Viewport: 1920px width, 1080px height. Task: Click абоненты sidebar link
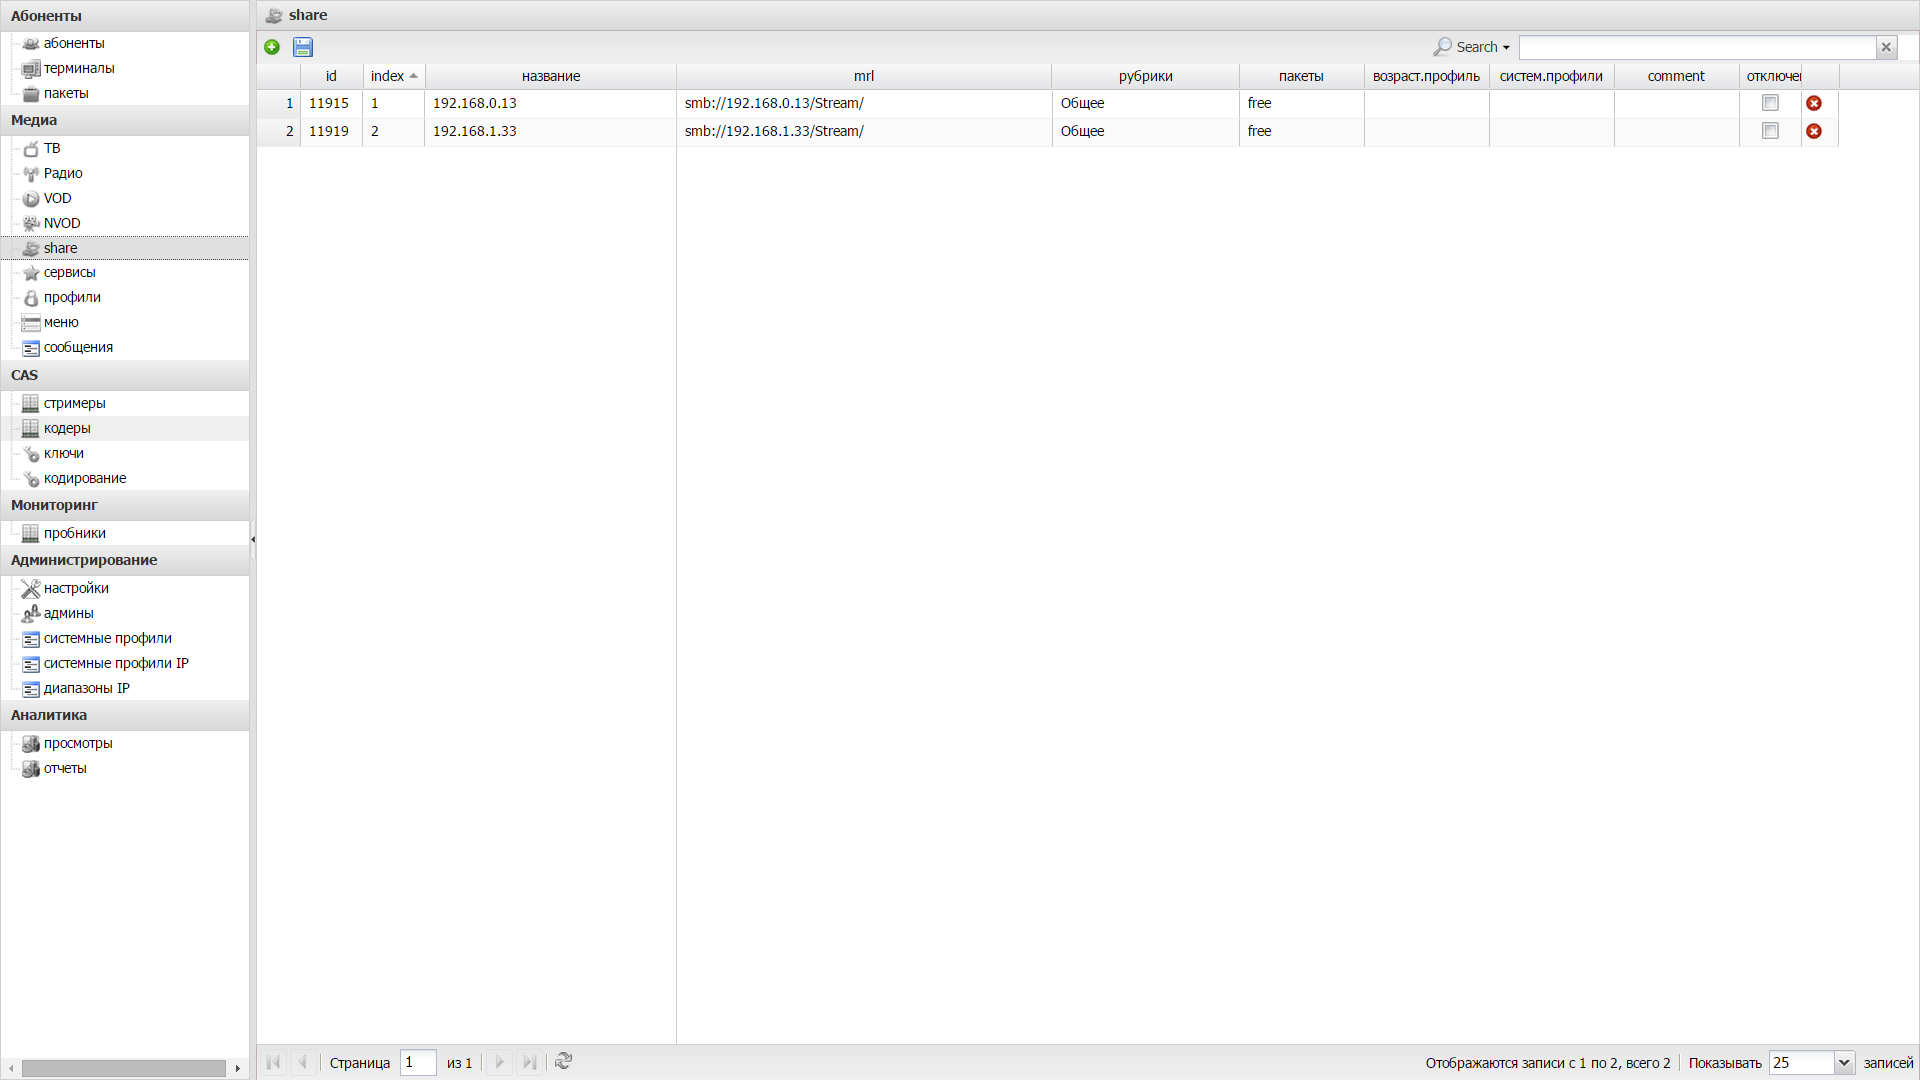coord(74,42)
